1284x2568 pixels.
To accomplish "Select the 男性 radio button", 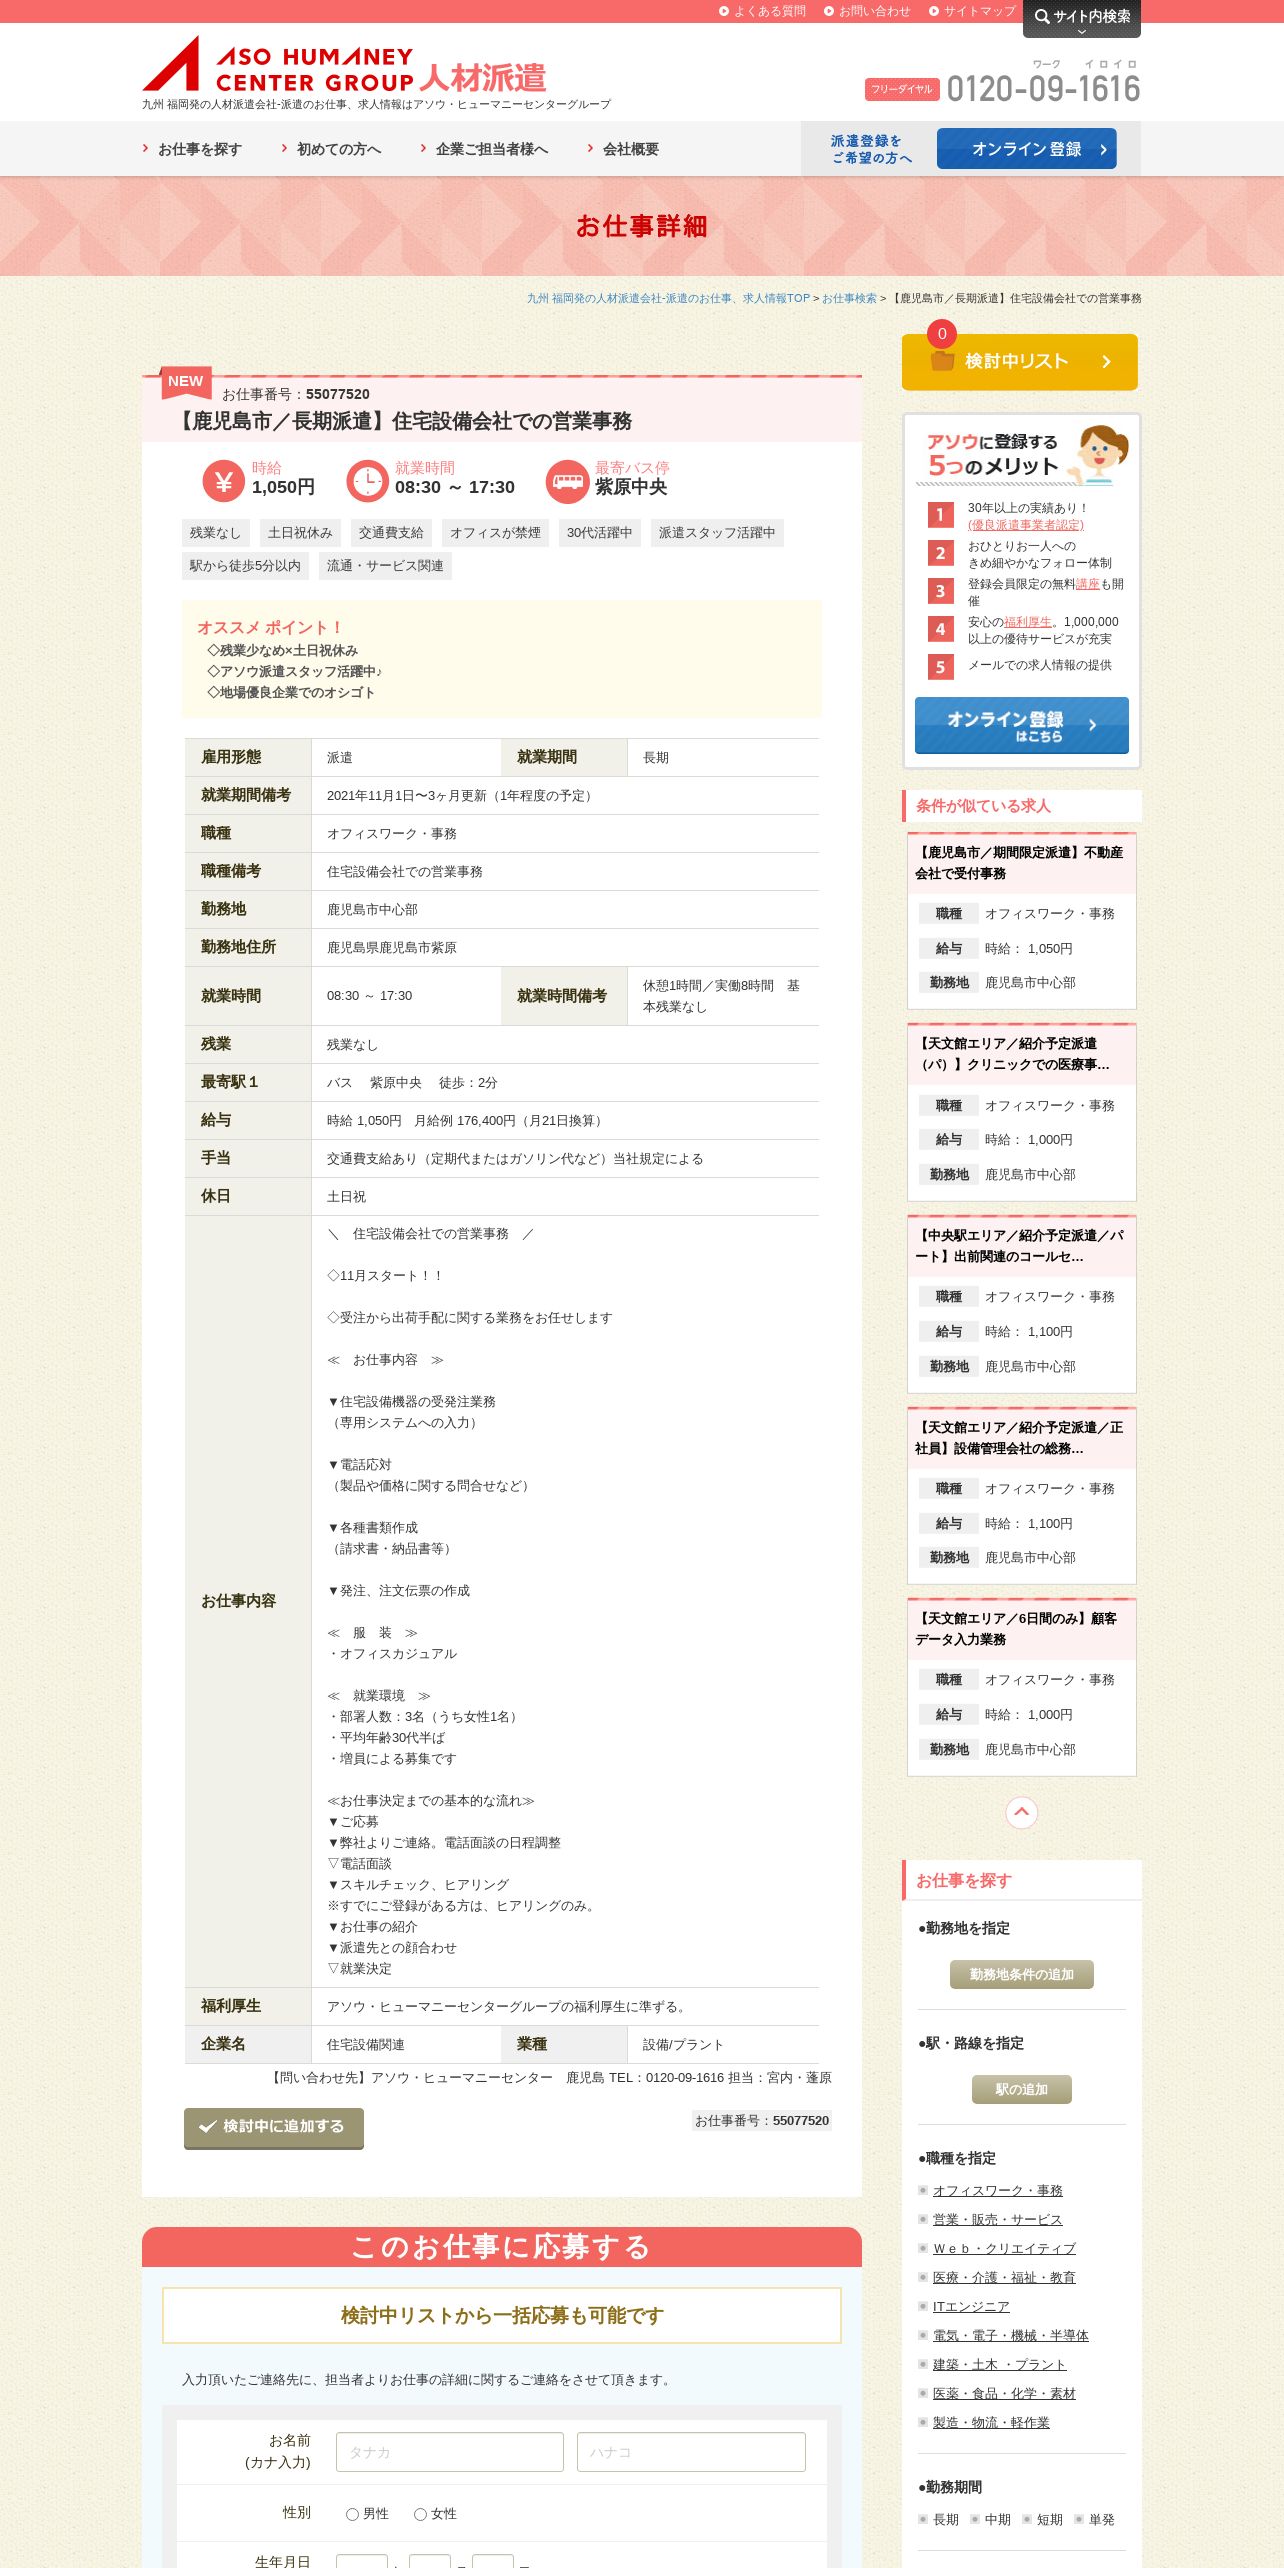I will tap(352, 2514).
